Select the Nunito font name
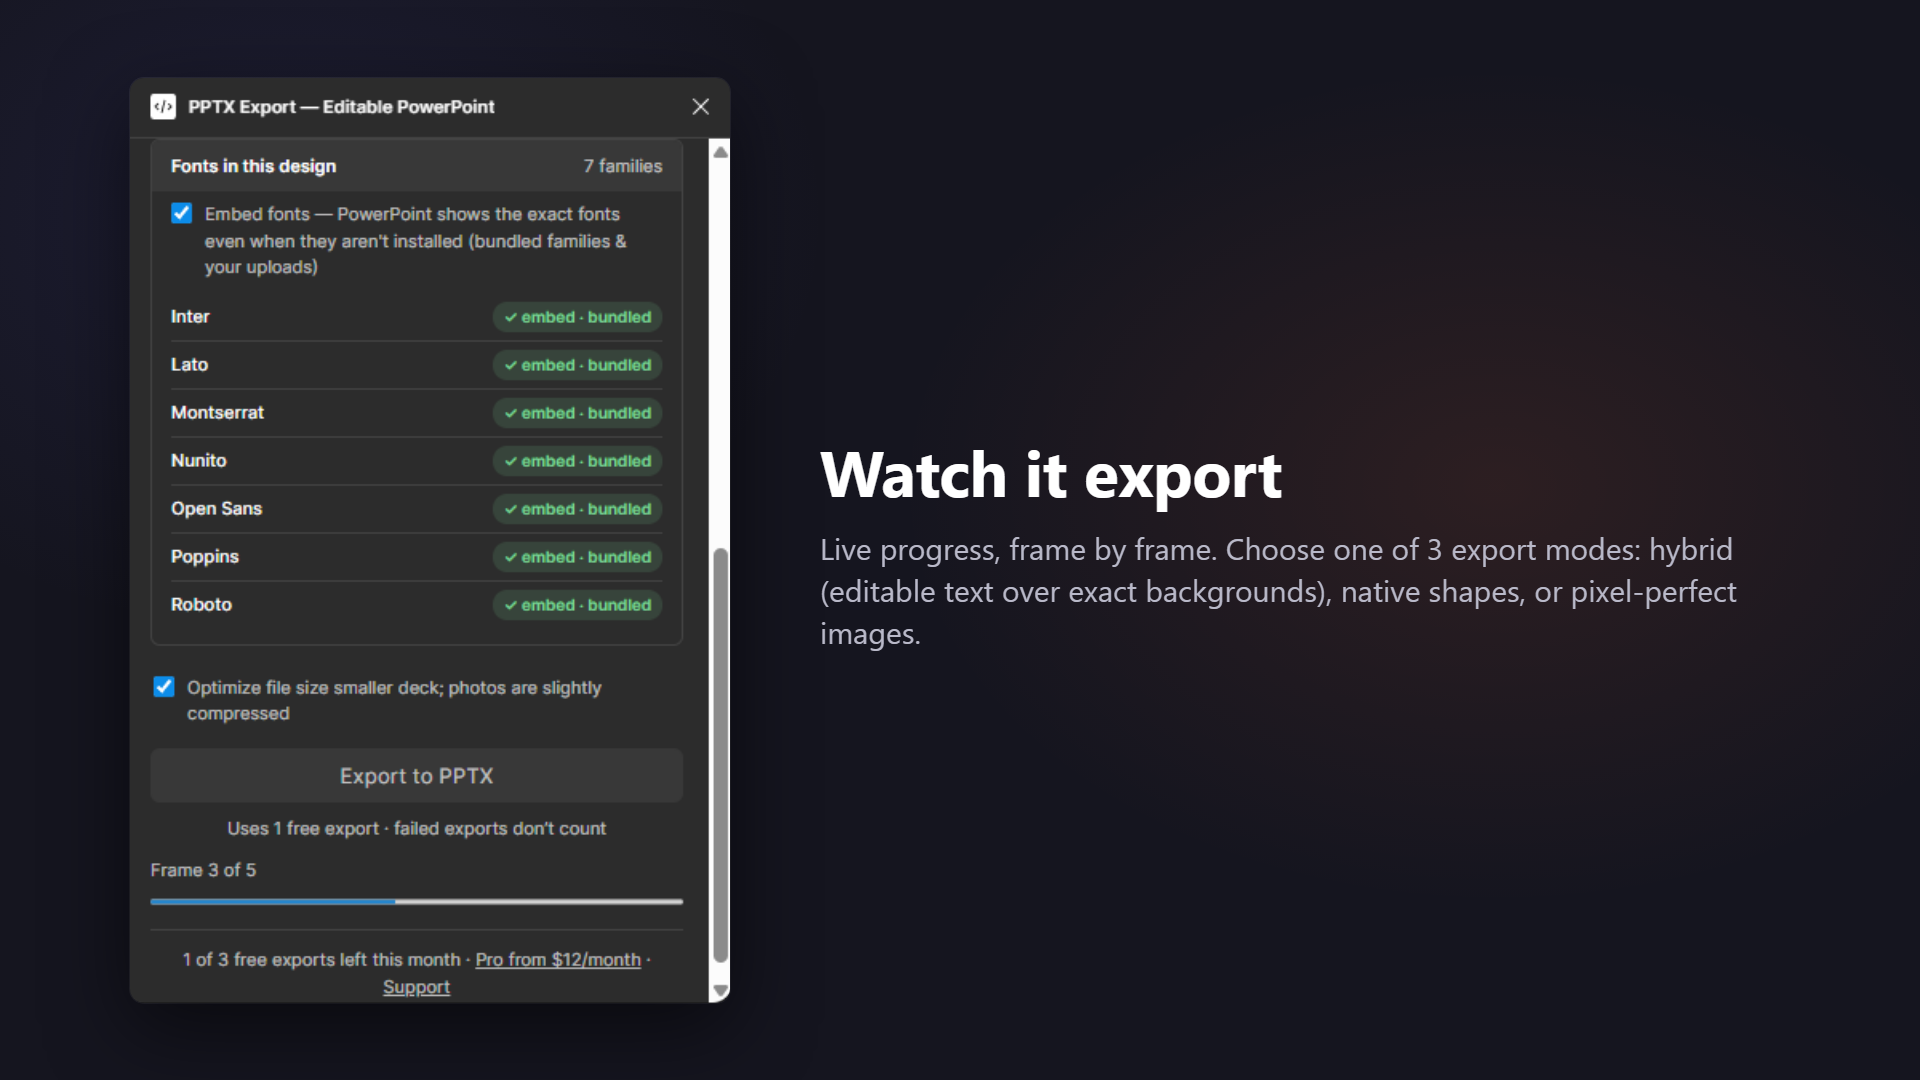 tap(198, 460)
